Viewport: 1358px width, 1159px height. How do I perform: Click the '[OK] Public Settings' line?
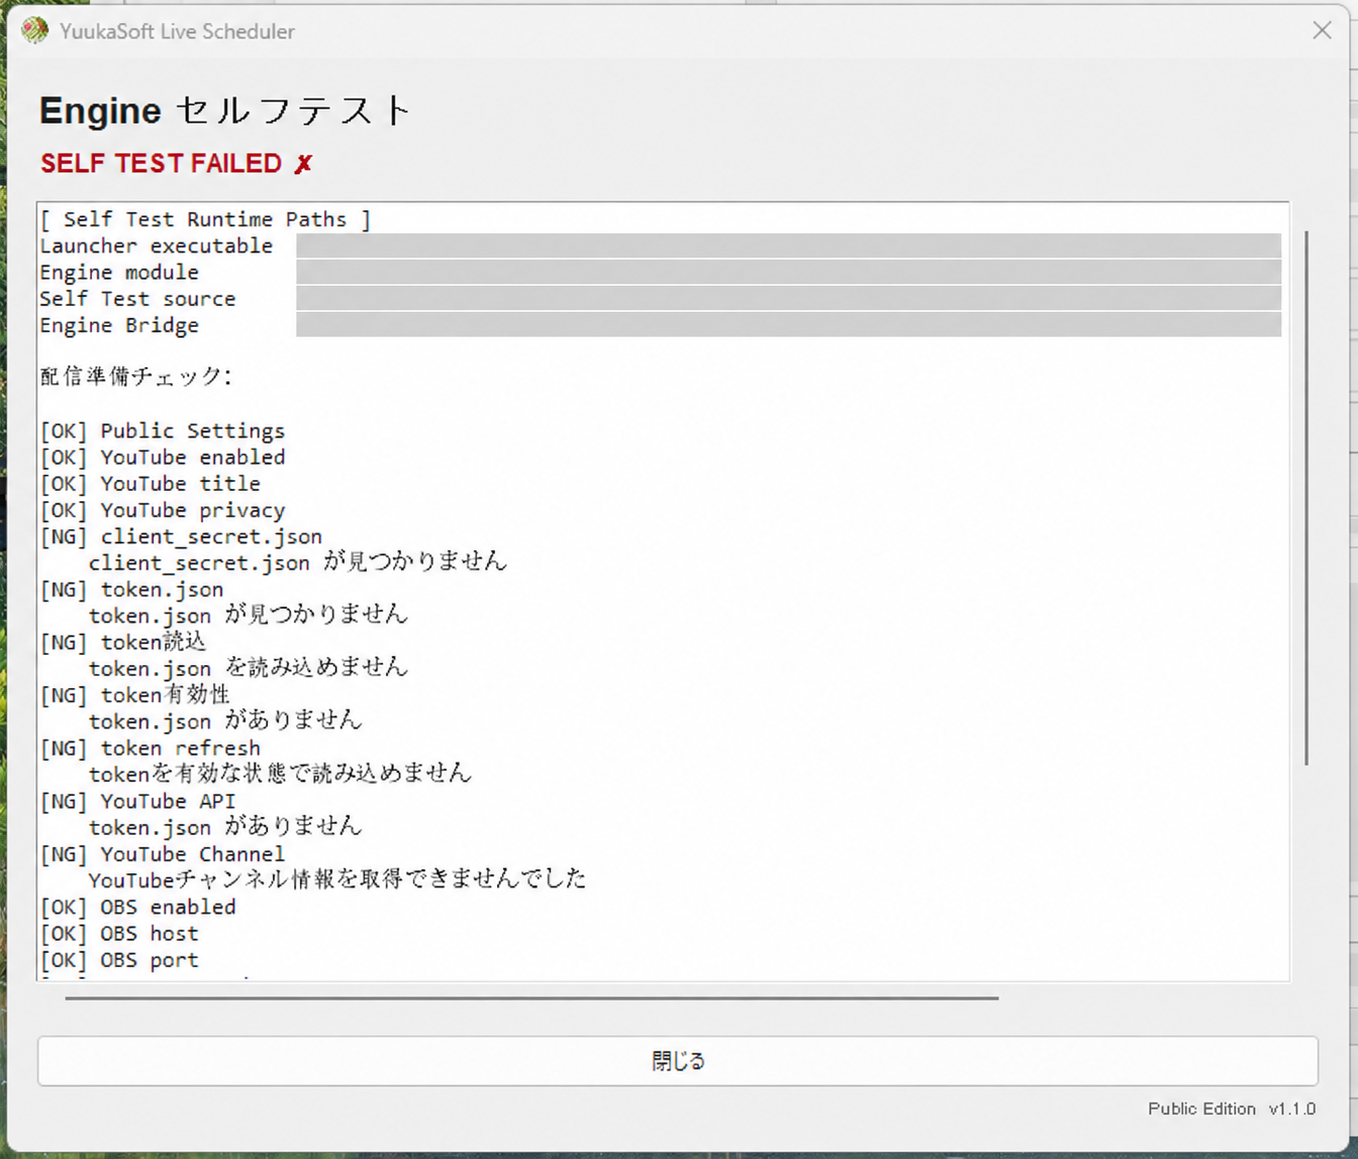coord(162,431)
